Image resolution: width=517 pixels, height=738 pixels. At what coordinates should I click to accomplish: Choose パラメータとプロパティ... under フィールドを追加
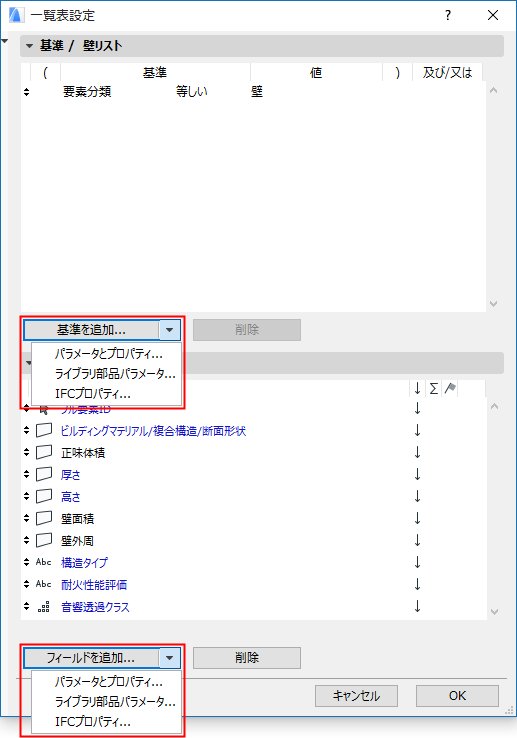click(109, 682)
